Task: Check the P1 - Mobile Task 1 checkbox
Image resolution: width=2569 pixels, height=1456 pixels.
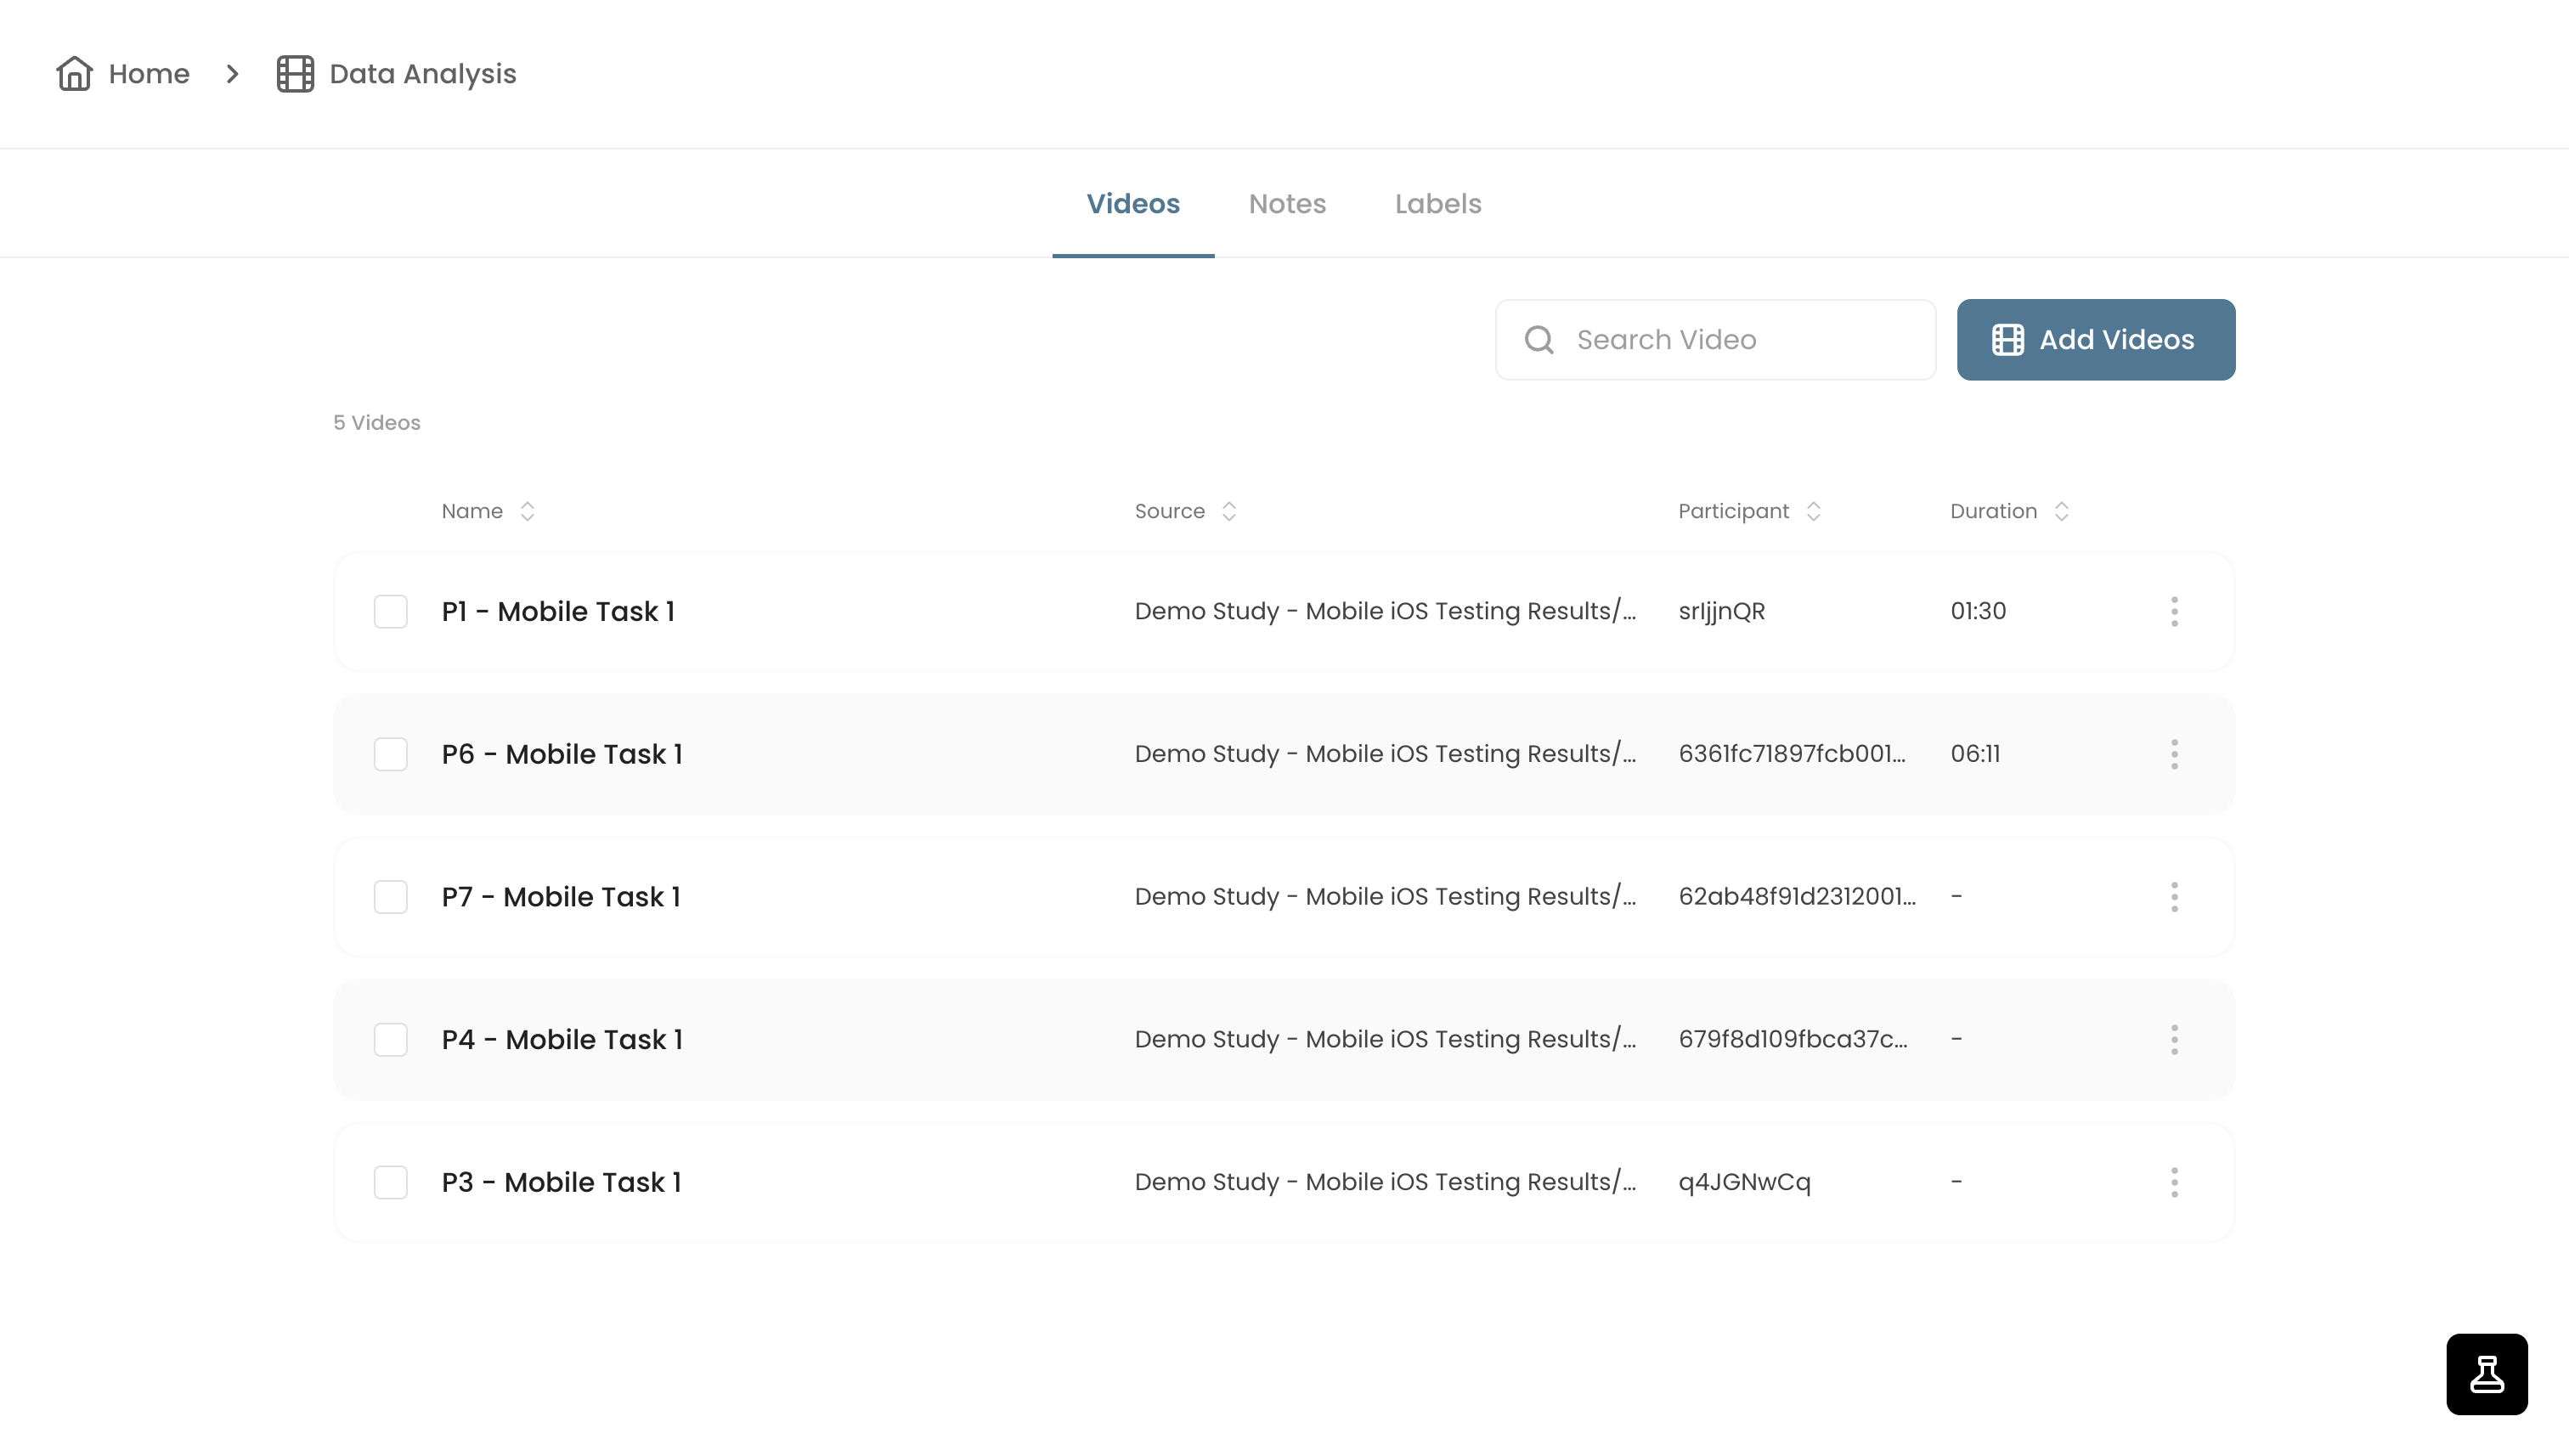Action: (x=391, y=611)
